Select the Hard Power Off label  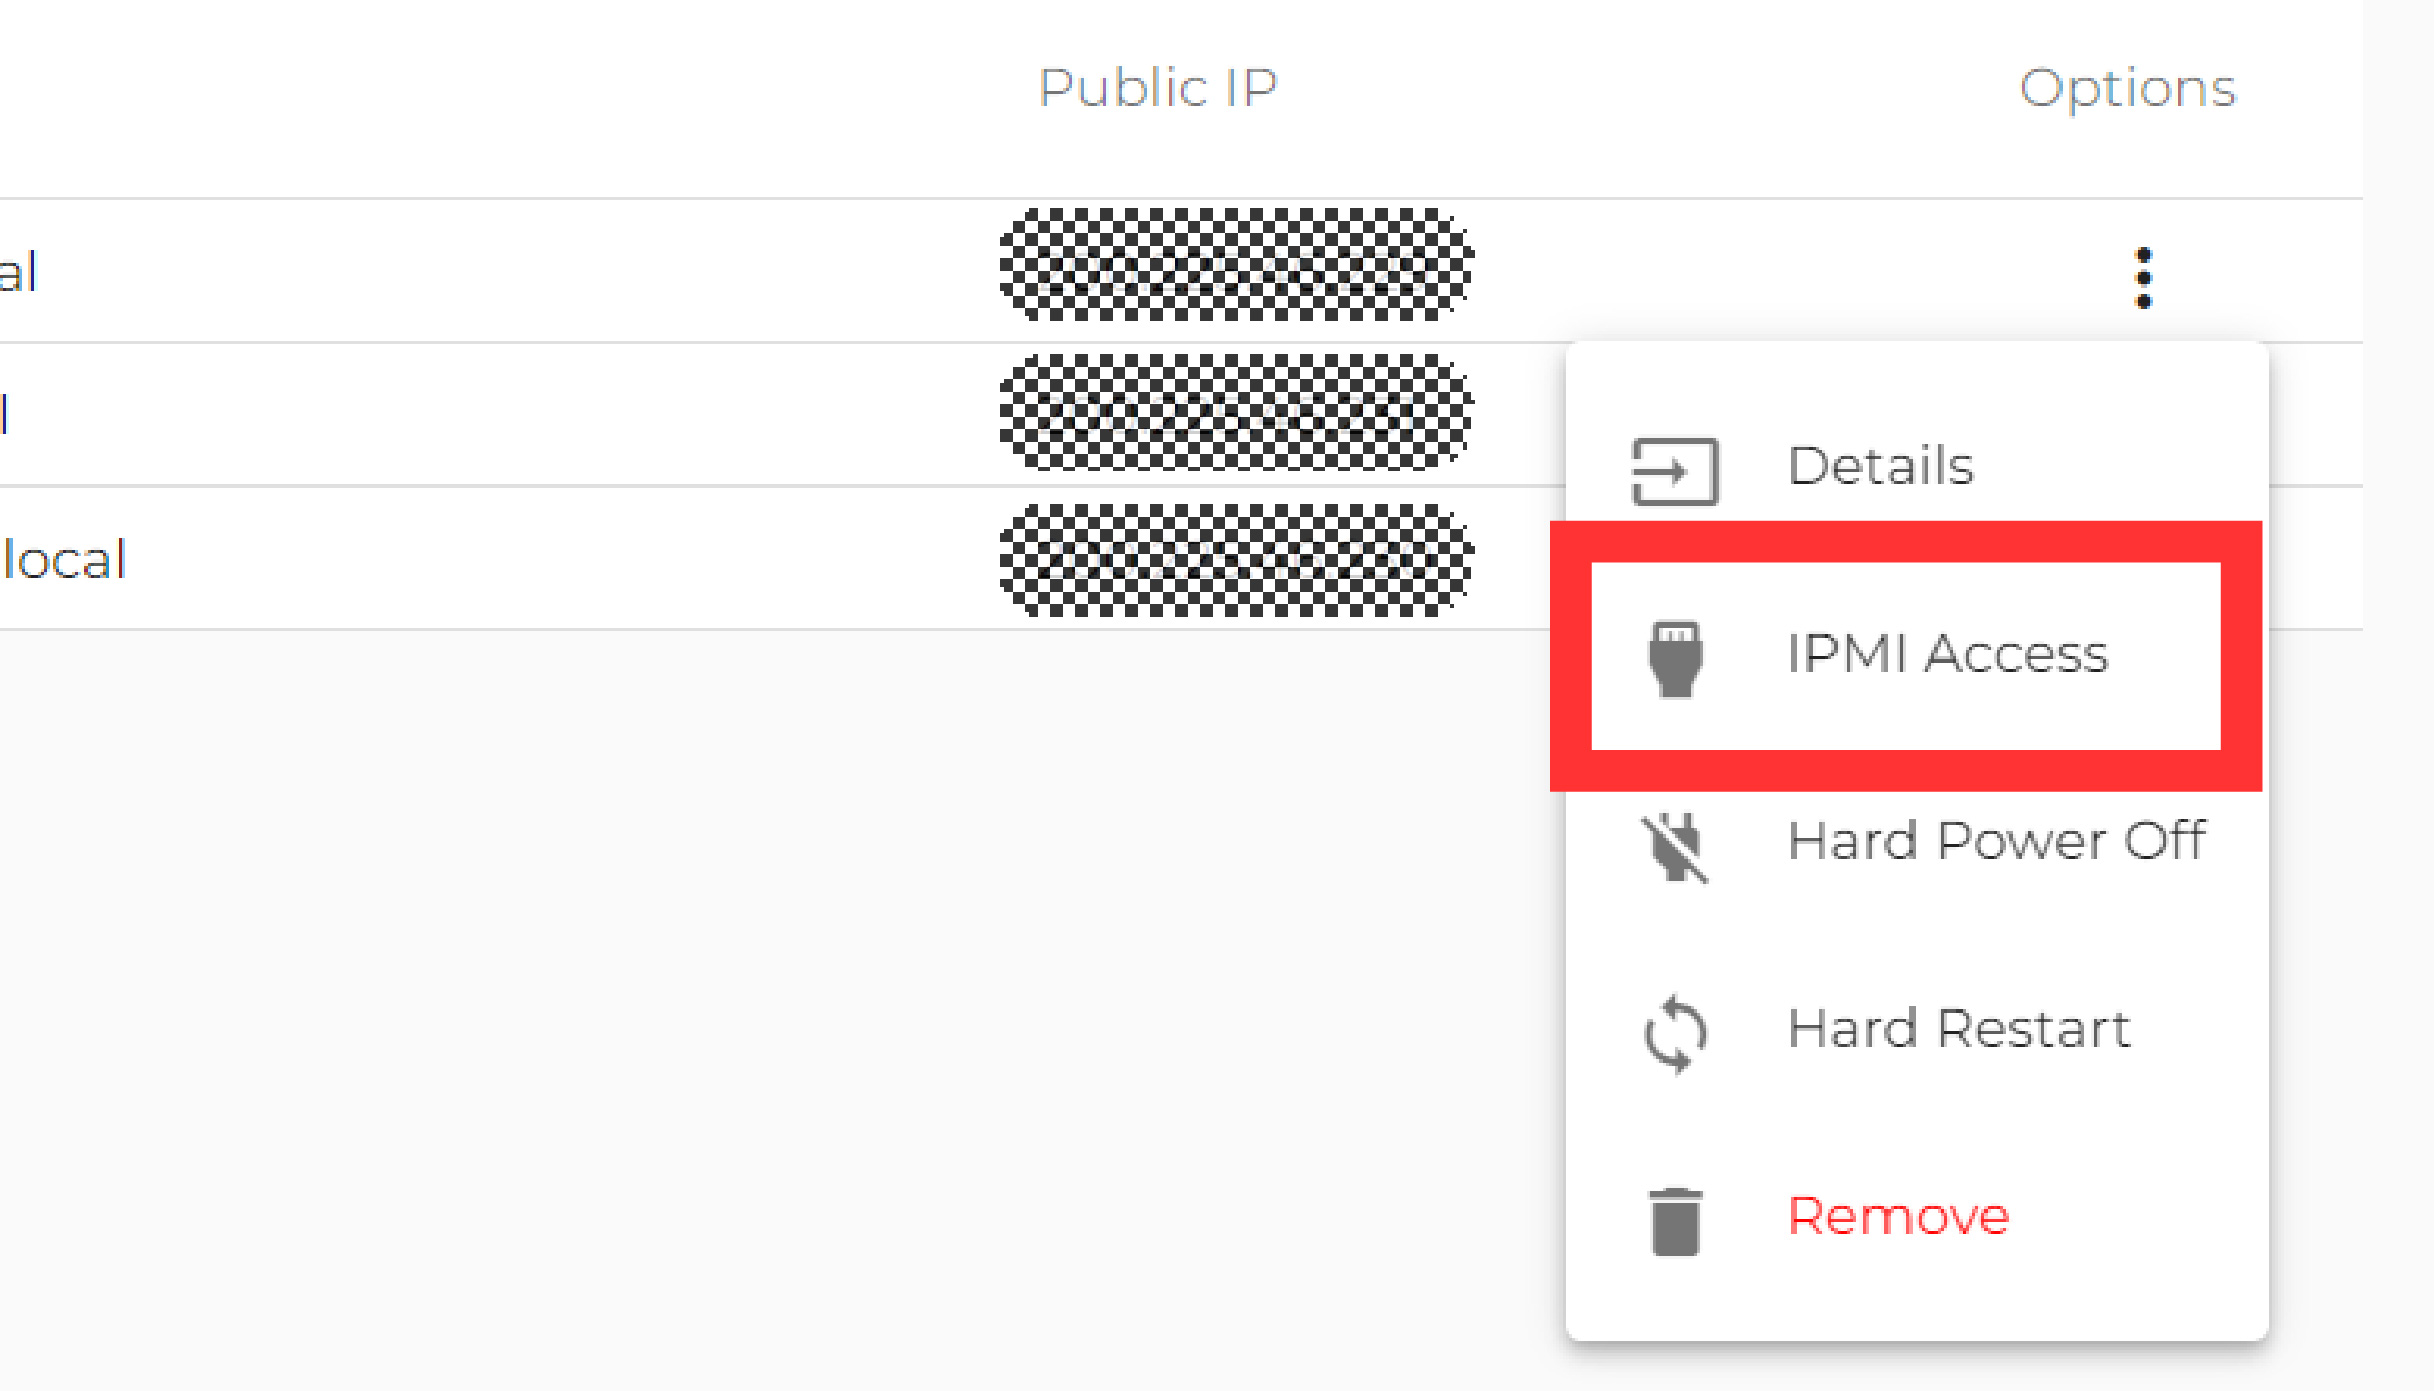tap(1996, 841)
